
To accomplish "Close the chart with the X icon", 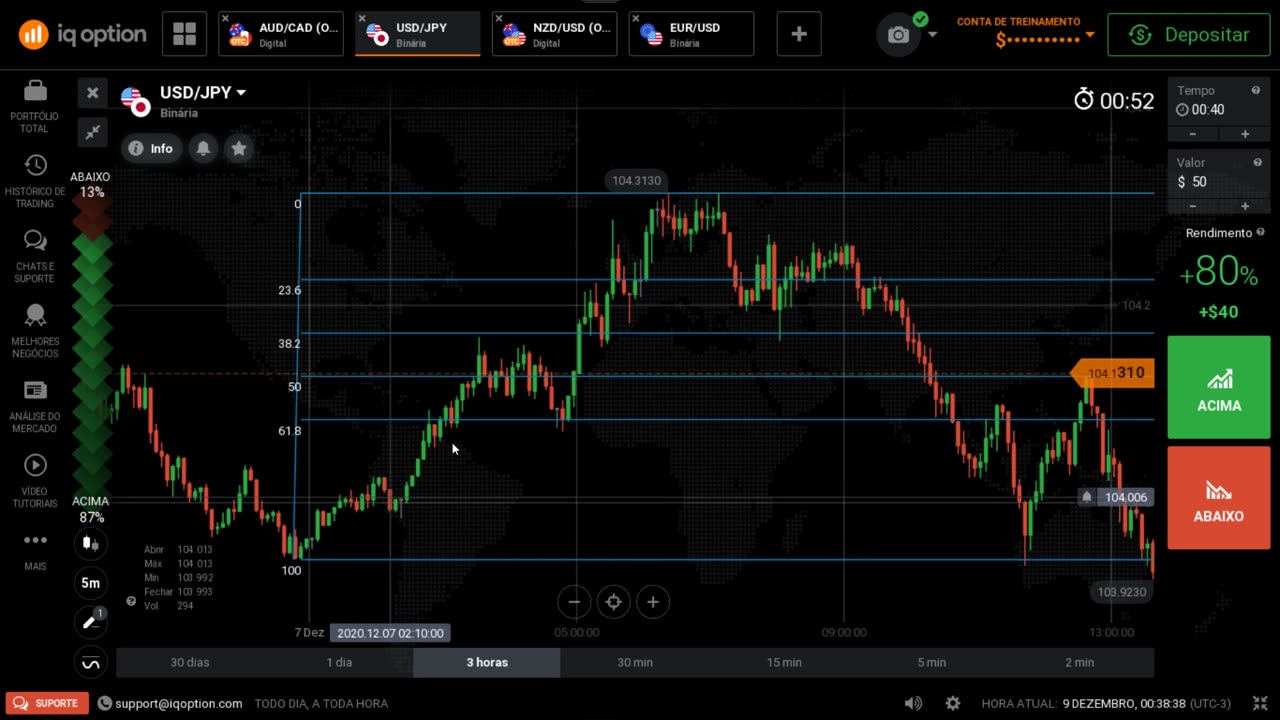I will click(x=92, y=93).
